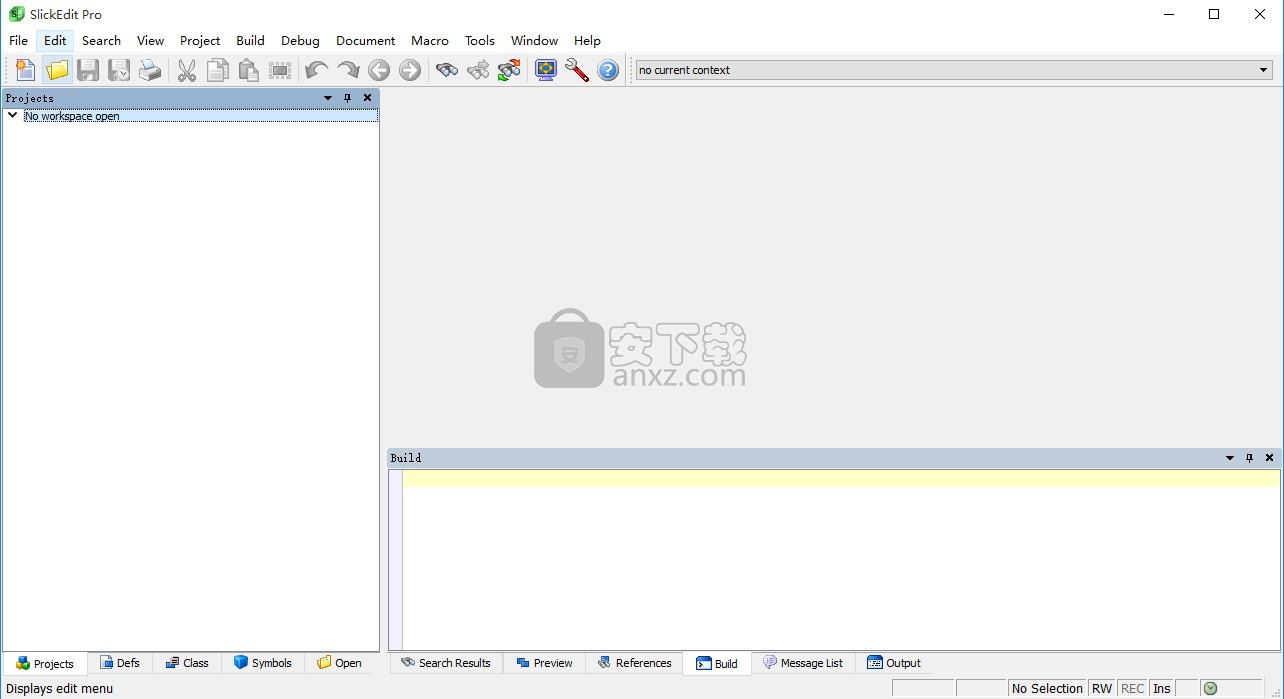
Task: Open the File menu
Action: point(18,41)
